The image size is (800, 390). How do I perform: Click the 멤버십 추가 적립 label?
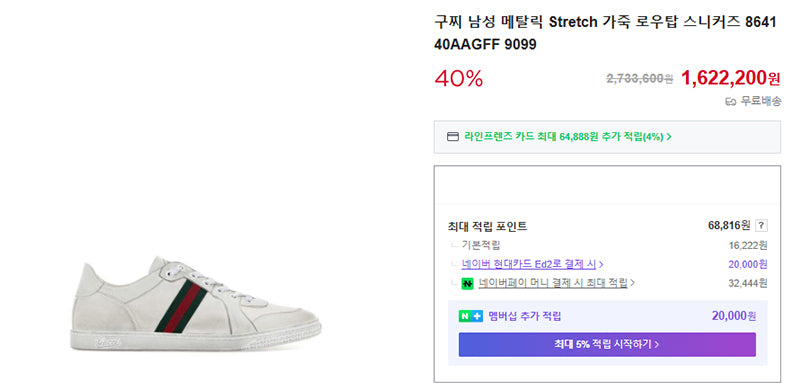[x=524, y=316]
